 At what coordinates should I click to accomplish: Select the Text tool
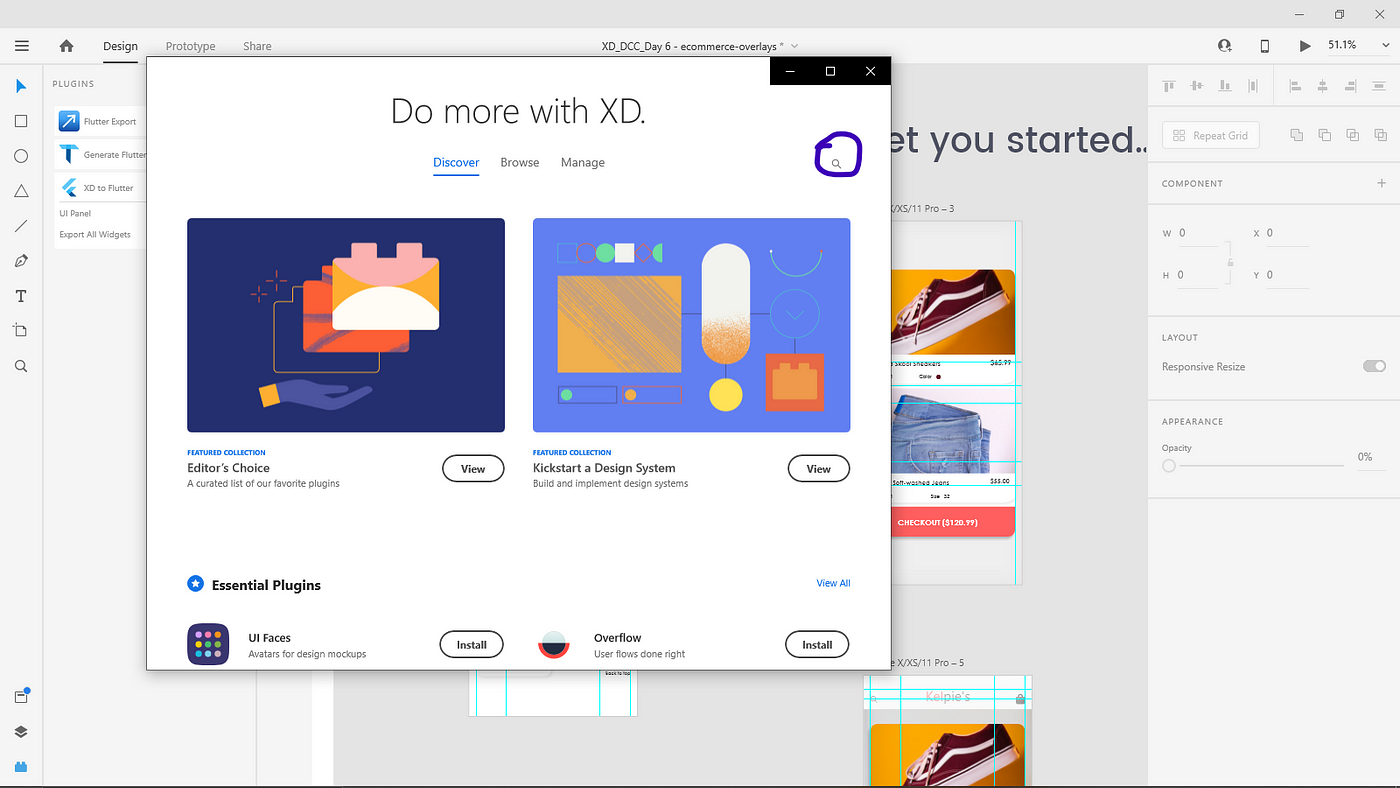[x=21, y=296]
